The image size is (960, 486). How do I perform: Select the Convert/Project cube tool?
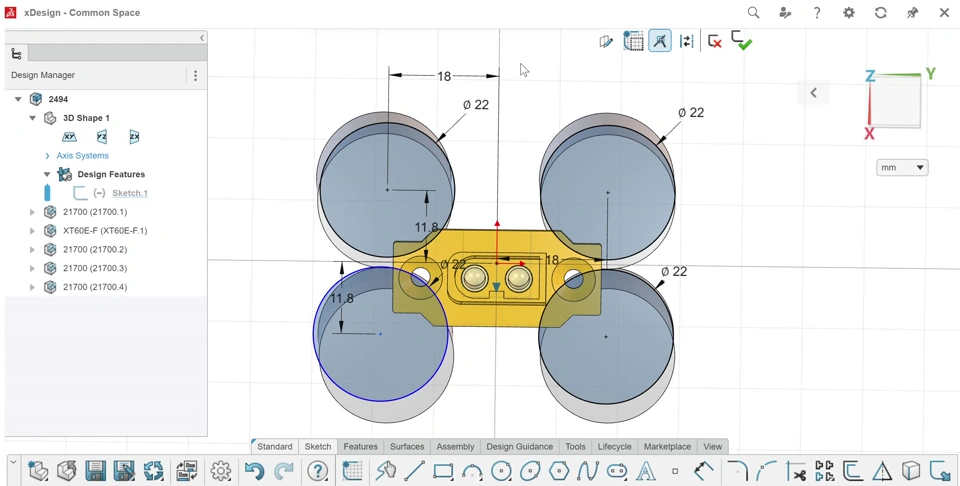point(911,471)
